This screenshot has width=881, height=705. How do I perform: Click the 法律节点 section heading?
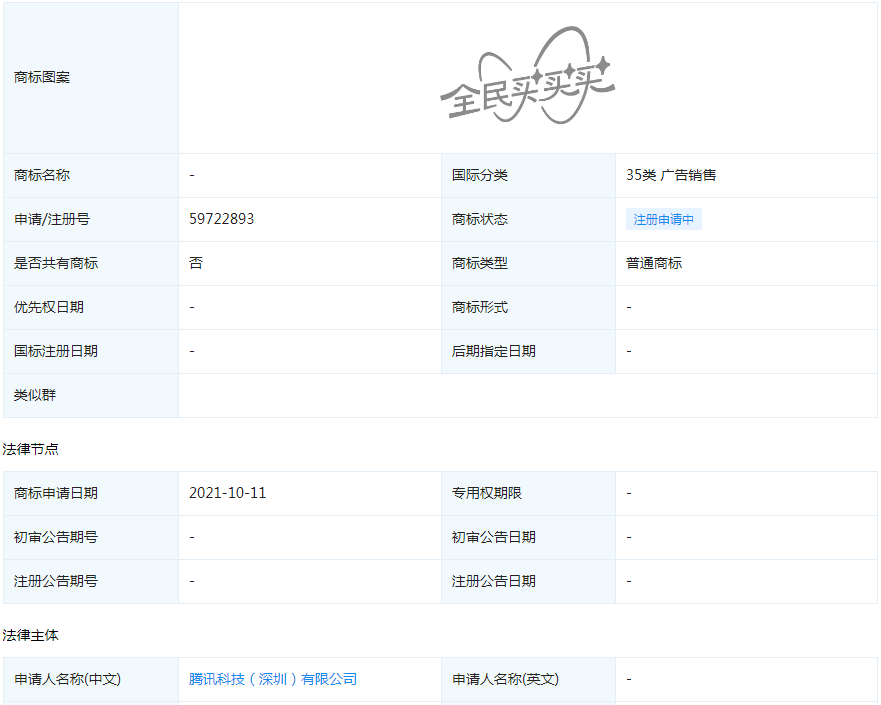pos(30,449)
